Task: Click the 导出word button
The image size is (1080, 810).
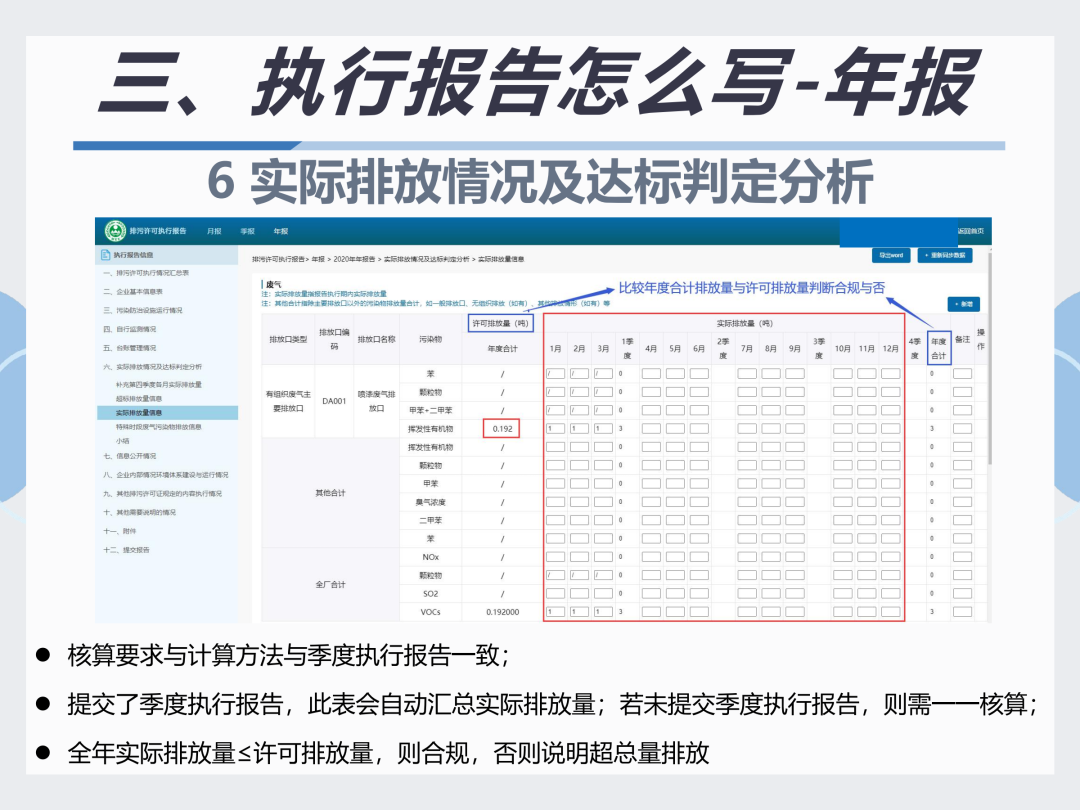Action: pyautogui.click(x=891, y=256)
